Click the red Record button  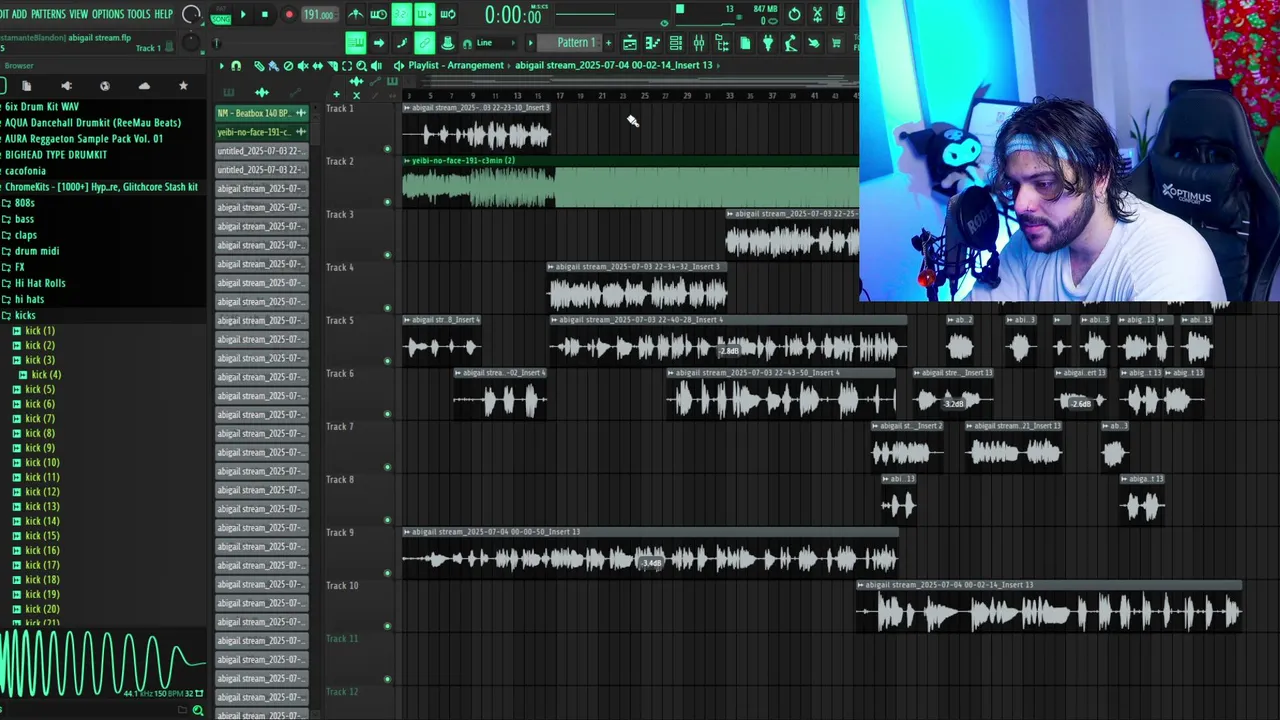coord(289,14)
